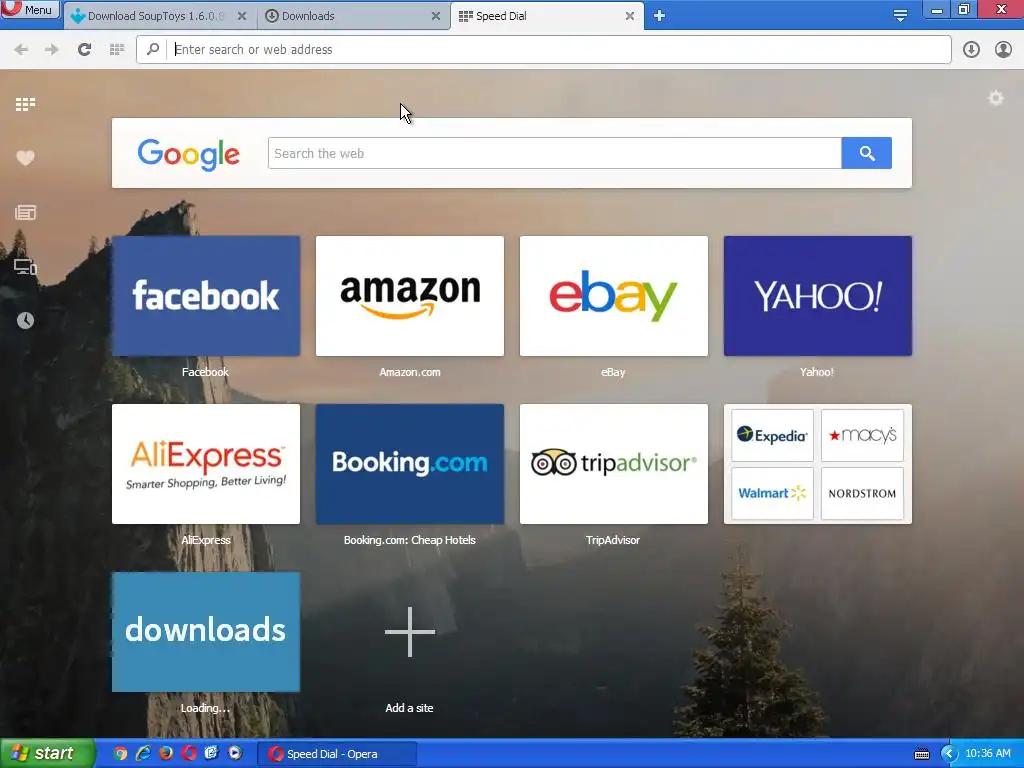
Task: Open Speed Dial from sidebar grid icon
Action: (x=25, y=104)
